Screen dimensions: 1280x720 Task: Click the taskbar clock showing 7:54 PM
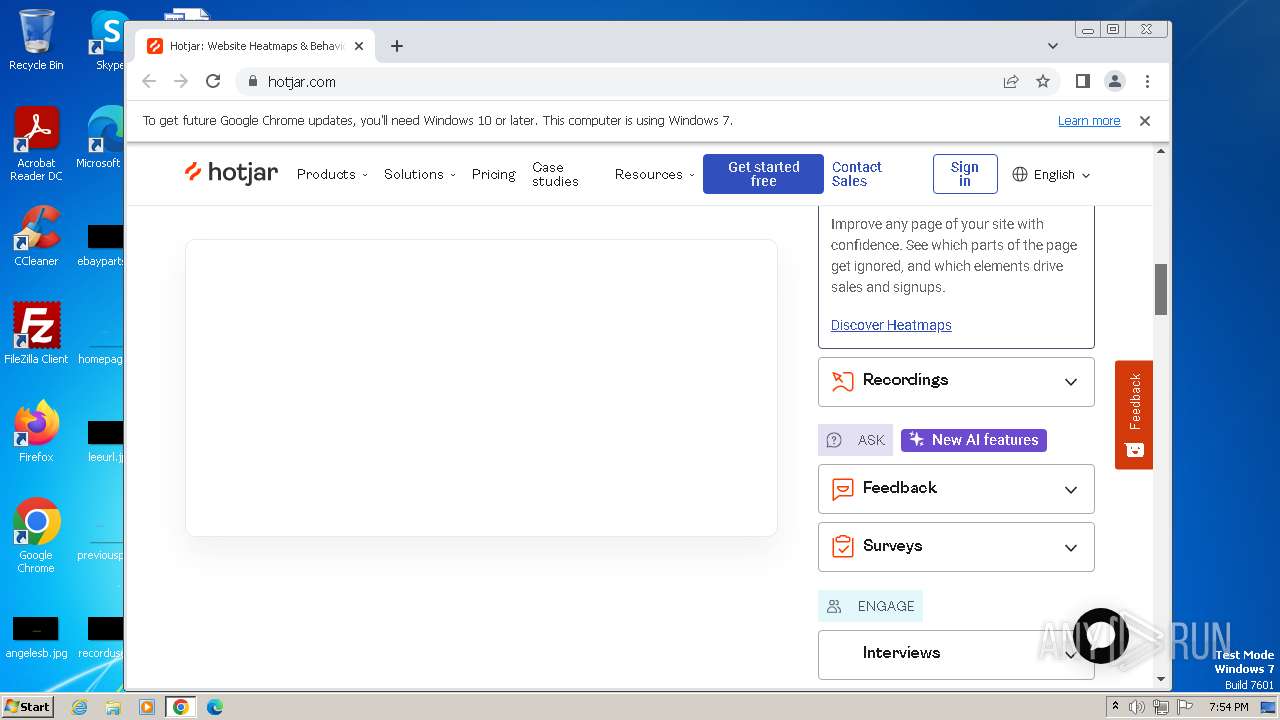(1228, 707)
